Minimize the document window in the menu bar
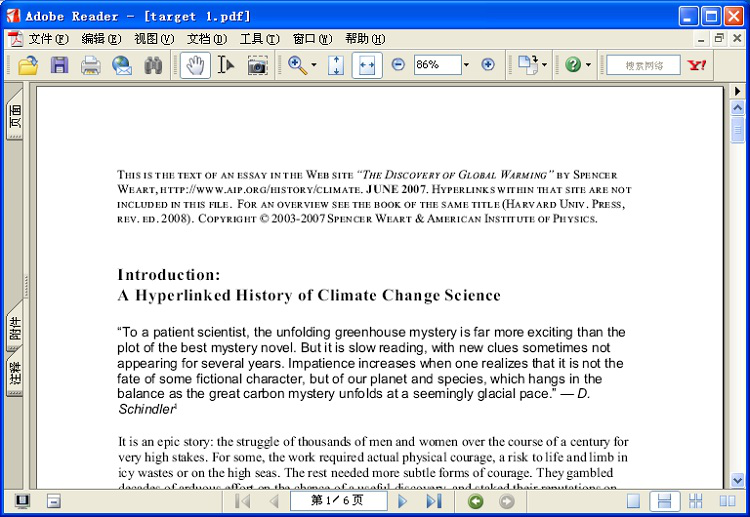The height and width of the screenshot is (517, 750). coord(701,39)
